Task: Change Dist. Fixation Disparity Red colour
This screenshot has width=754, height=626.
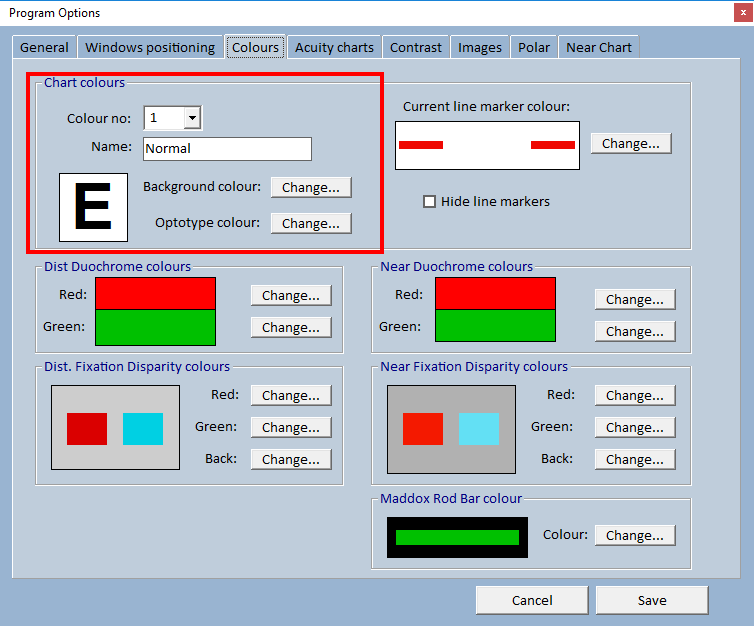Action: (x=291, y=395)
